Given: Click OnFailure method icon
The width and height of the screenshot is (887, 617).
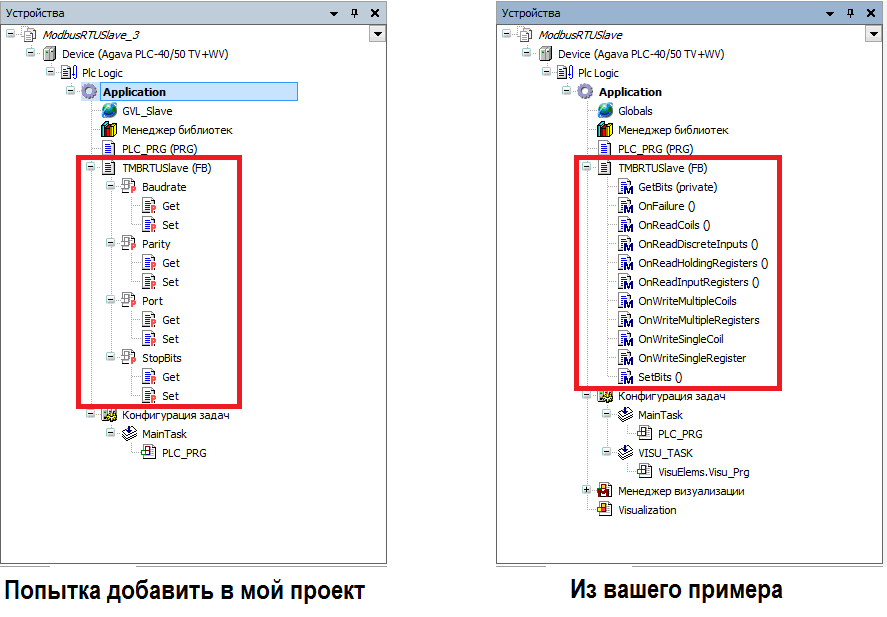Looking at the screenshot, I should coord(625,206).
